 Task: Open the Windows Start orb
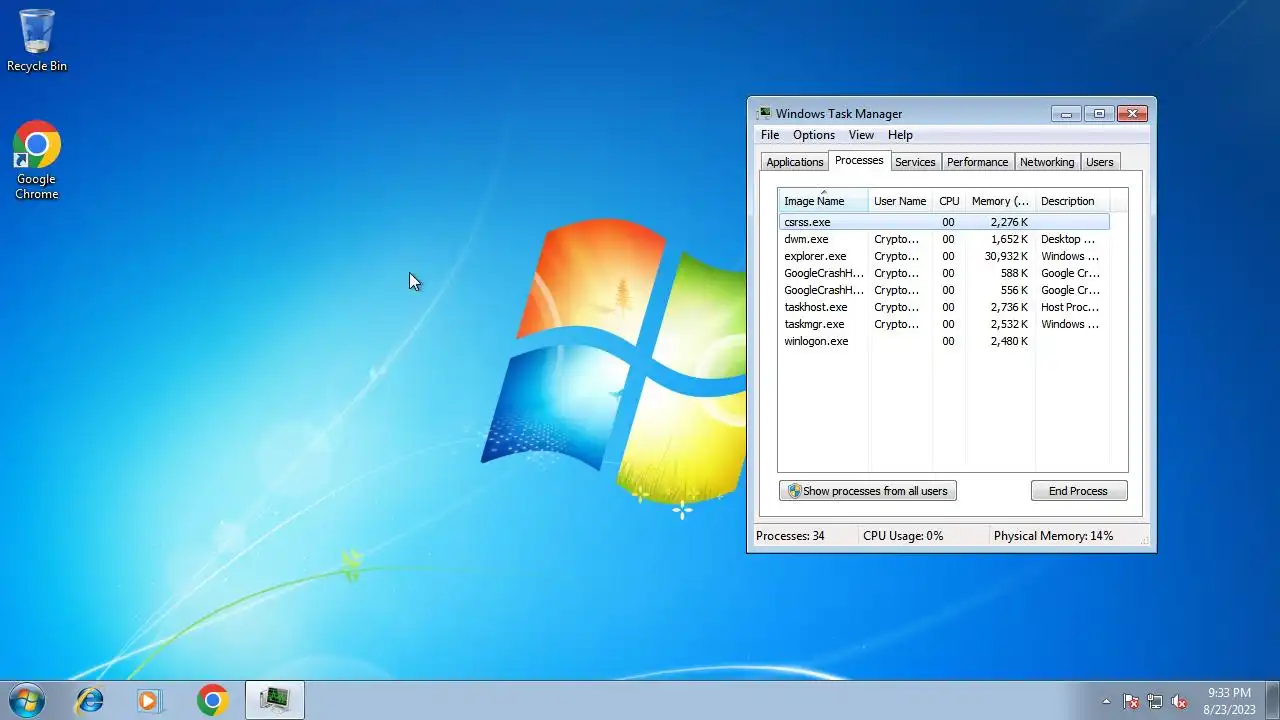tap(27, 700)
